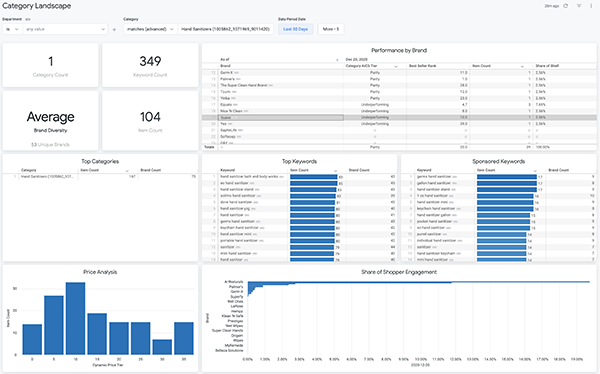Sort Top Keywords by Item Count arrow
Image resolution: width=600 pixels, height=374 pixels.
335,170
